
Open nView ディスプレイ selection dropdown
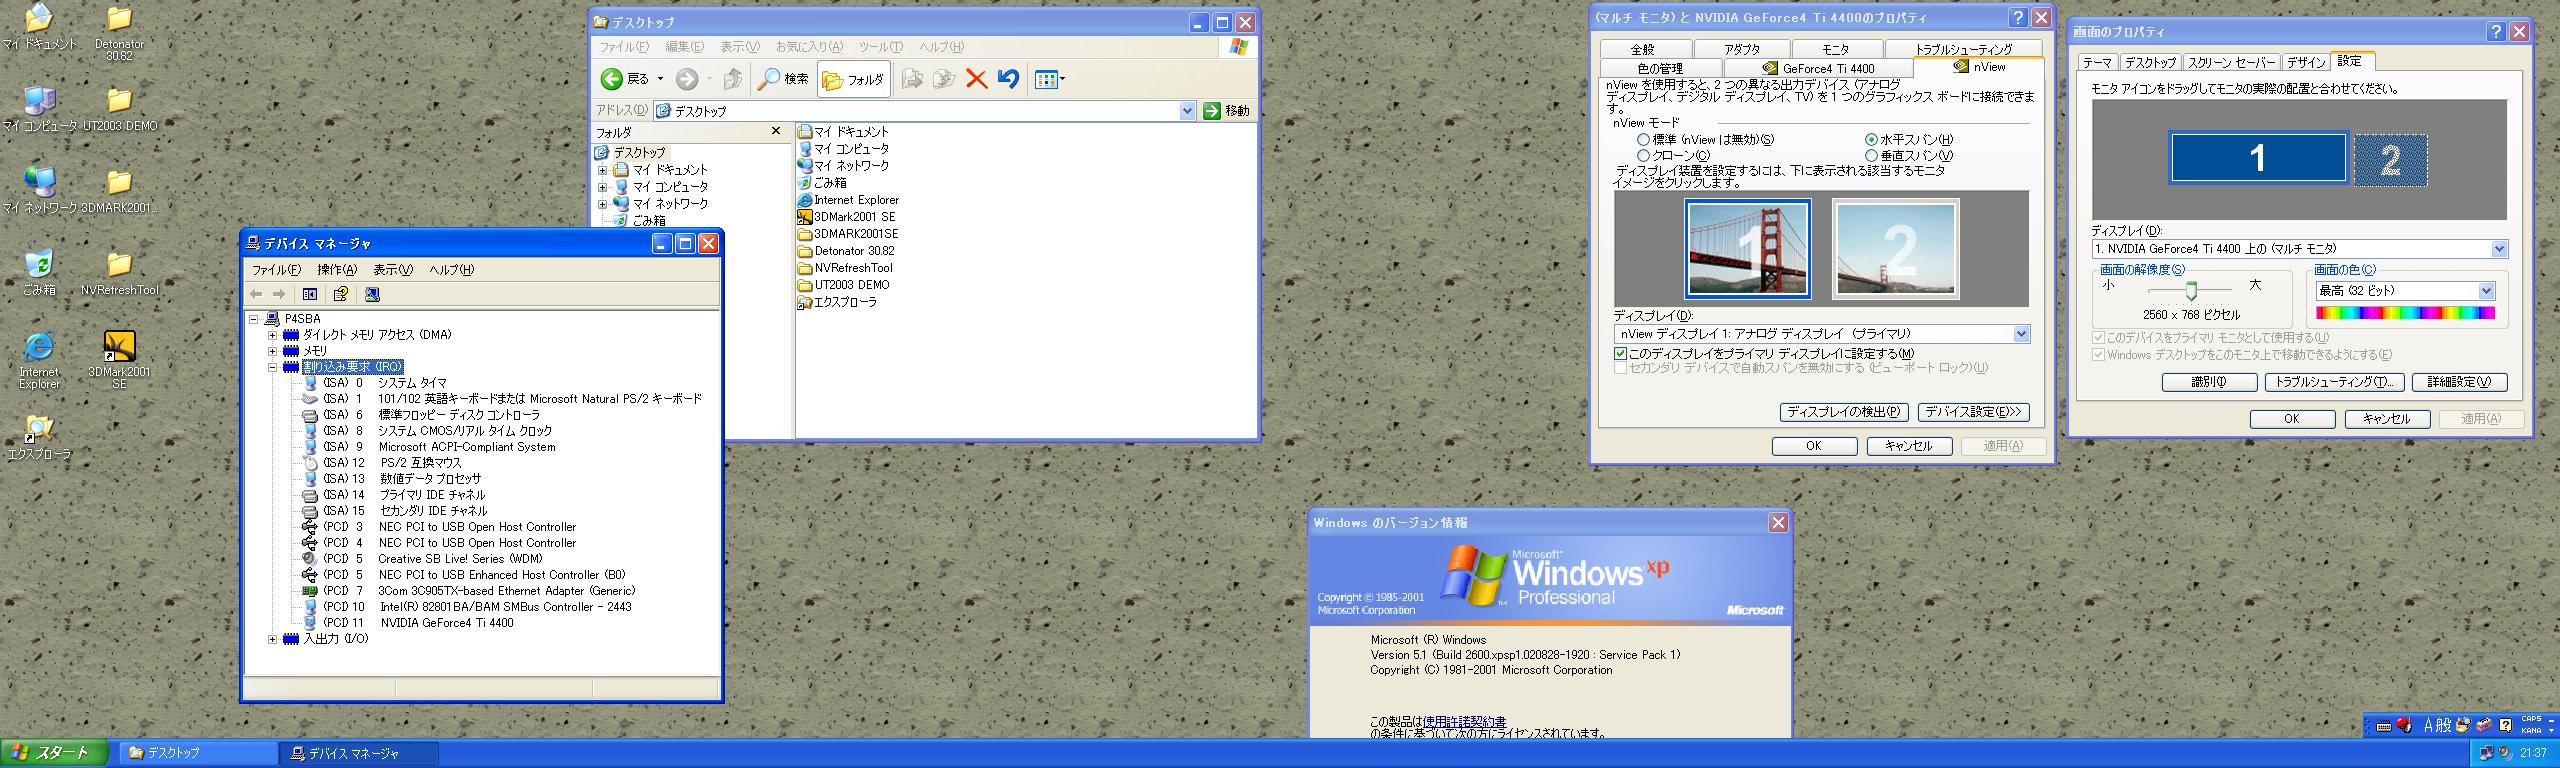pyautogui.click(x=2021, y=334)
